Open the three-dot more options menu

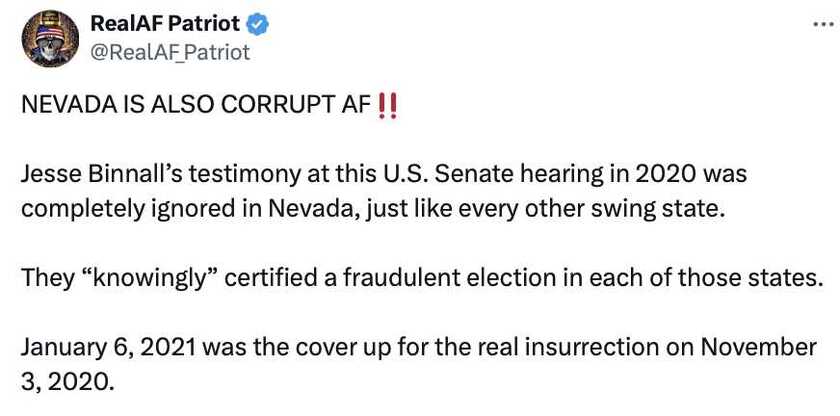(821, 24)
